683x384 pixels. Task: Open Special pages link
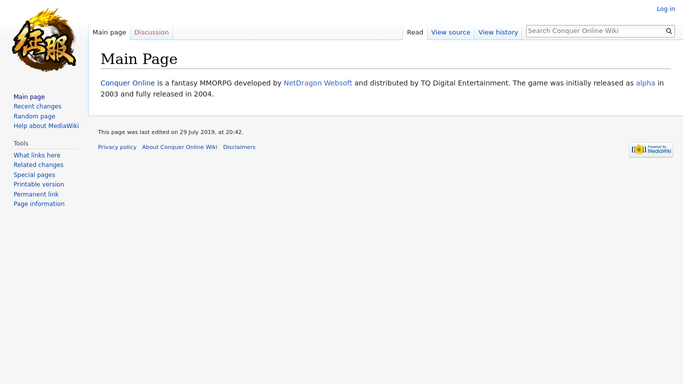34,175
